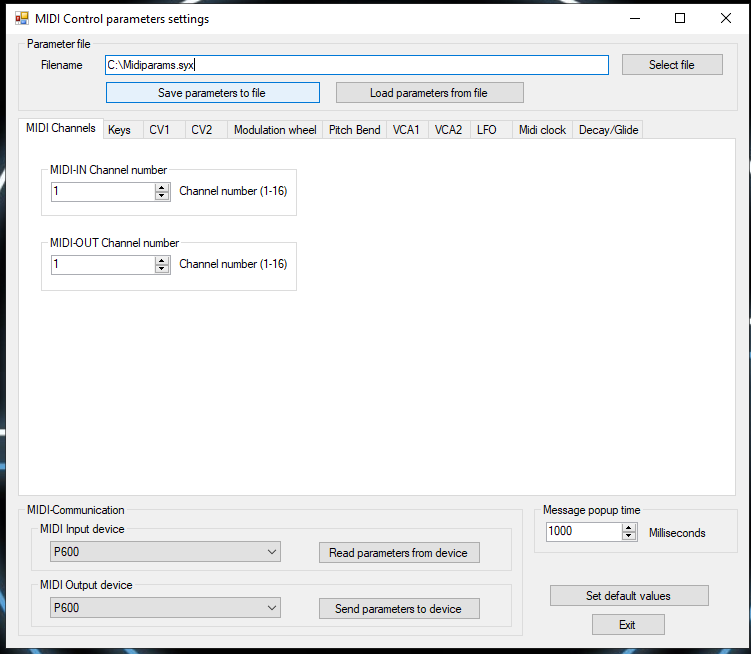Decrease message popup time with down arrow

click(629, 536)
